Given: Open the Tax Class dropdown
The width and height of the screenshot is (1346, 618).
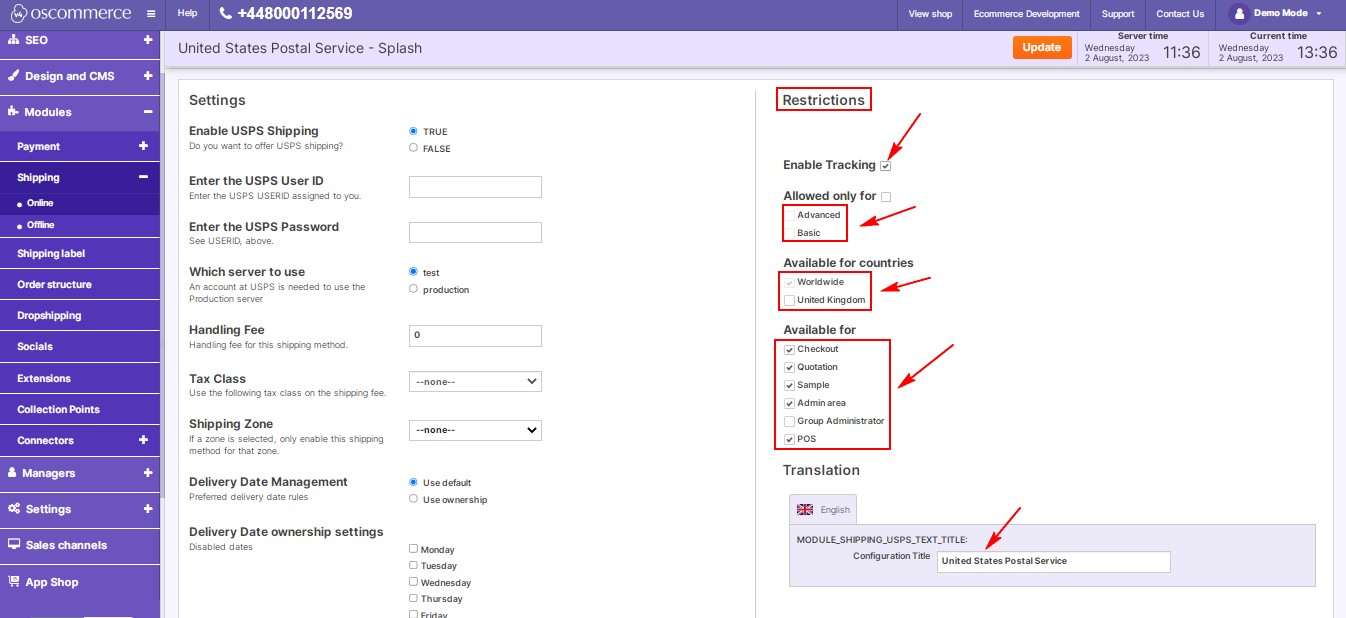Looking at the screenshot, I should (475, 381).
